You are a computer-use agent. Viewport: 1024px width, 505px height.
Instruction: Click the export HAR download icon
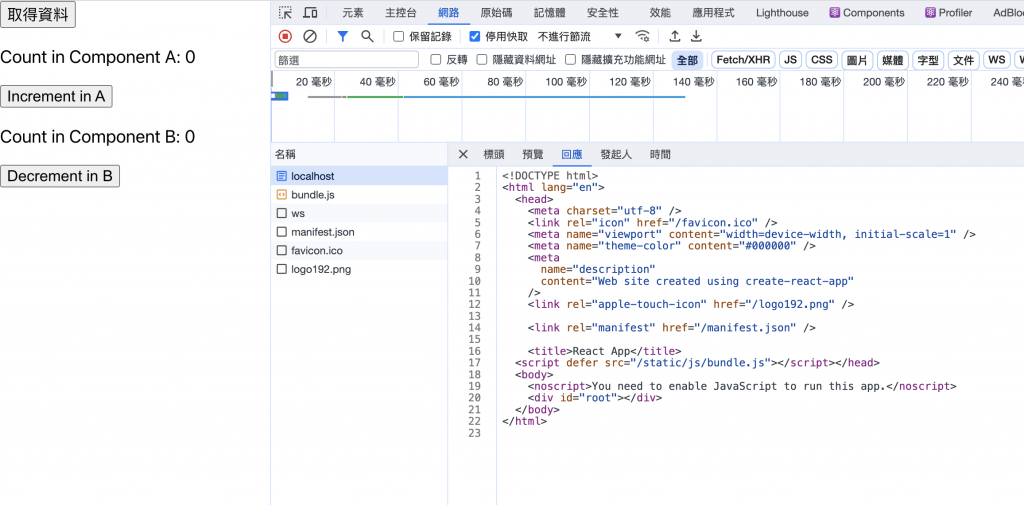(697, 37)
